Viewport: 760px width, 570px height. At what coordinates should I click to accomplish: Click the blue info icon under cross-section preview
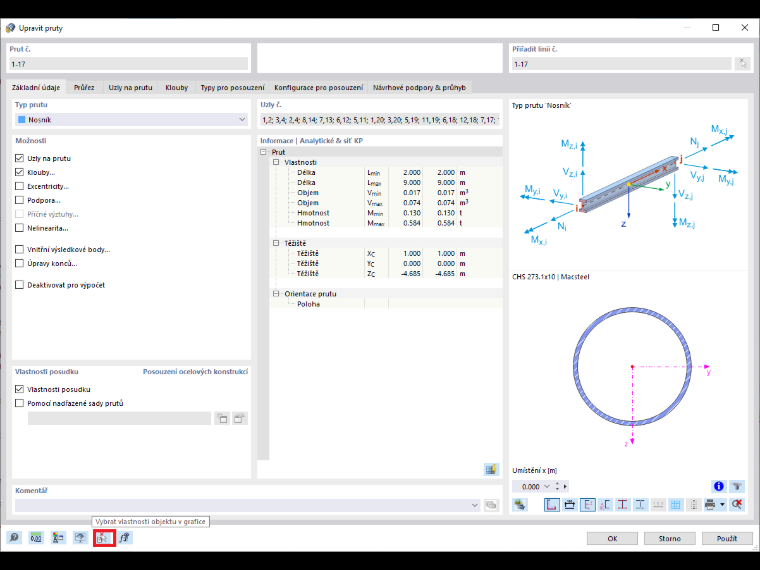click(718, 486)
